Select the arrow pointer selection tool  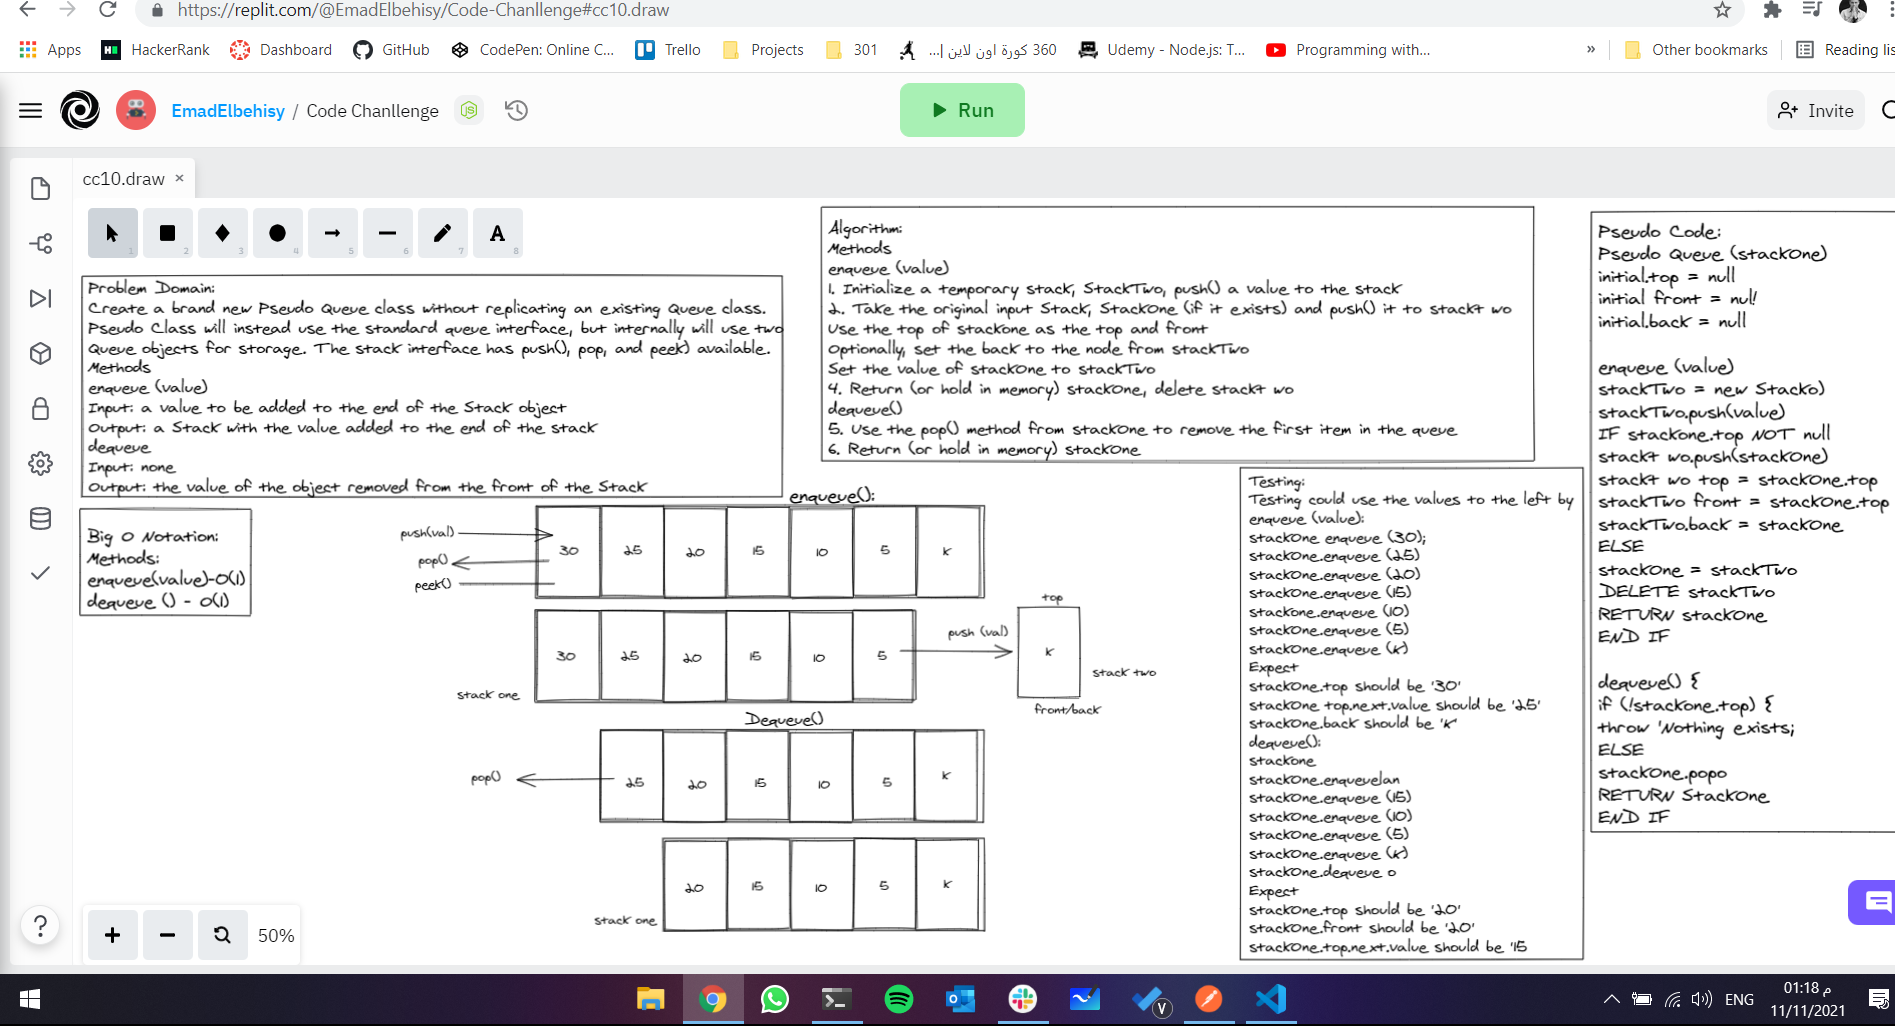[x=112, y=233]
